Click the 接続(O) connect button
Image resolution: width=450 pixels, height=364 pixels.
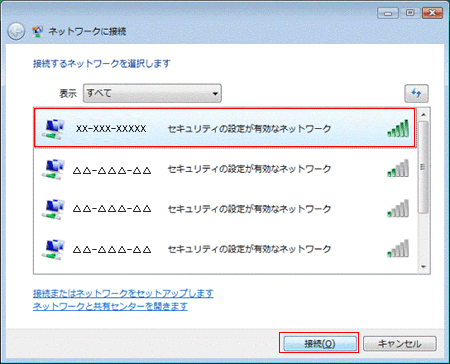pos(319,343)
